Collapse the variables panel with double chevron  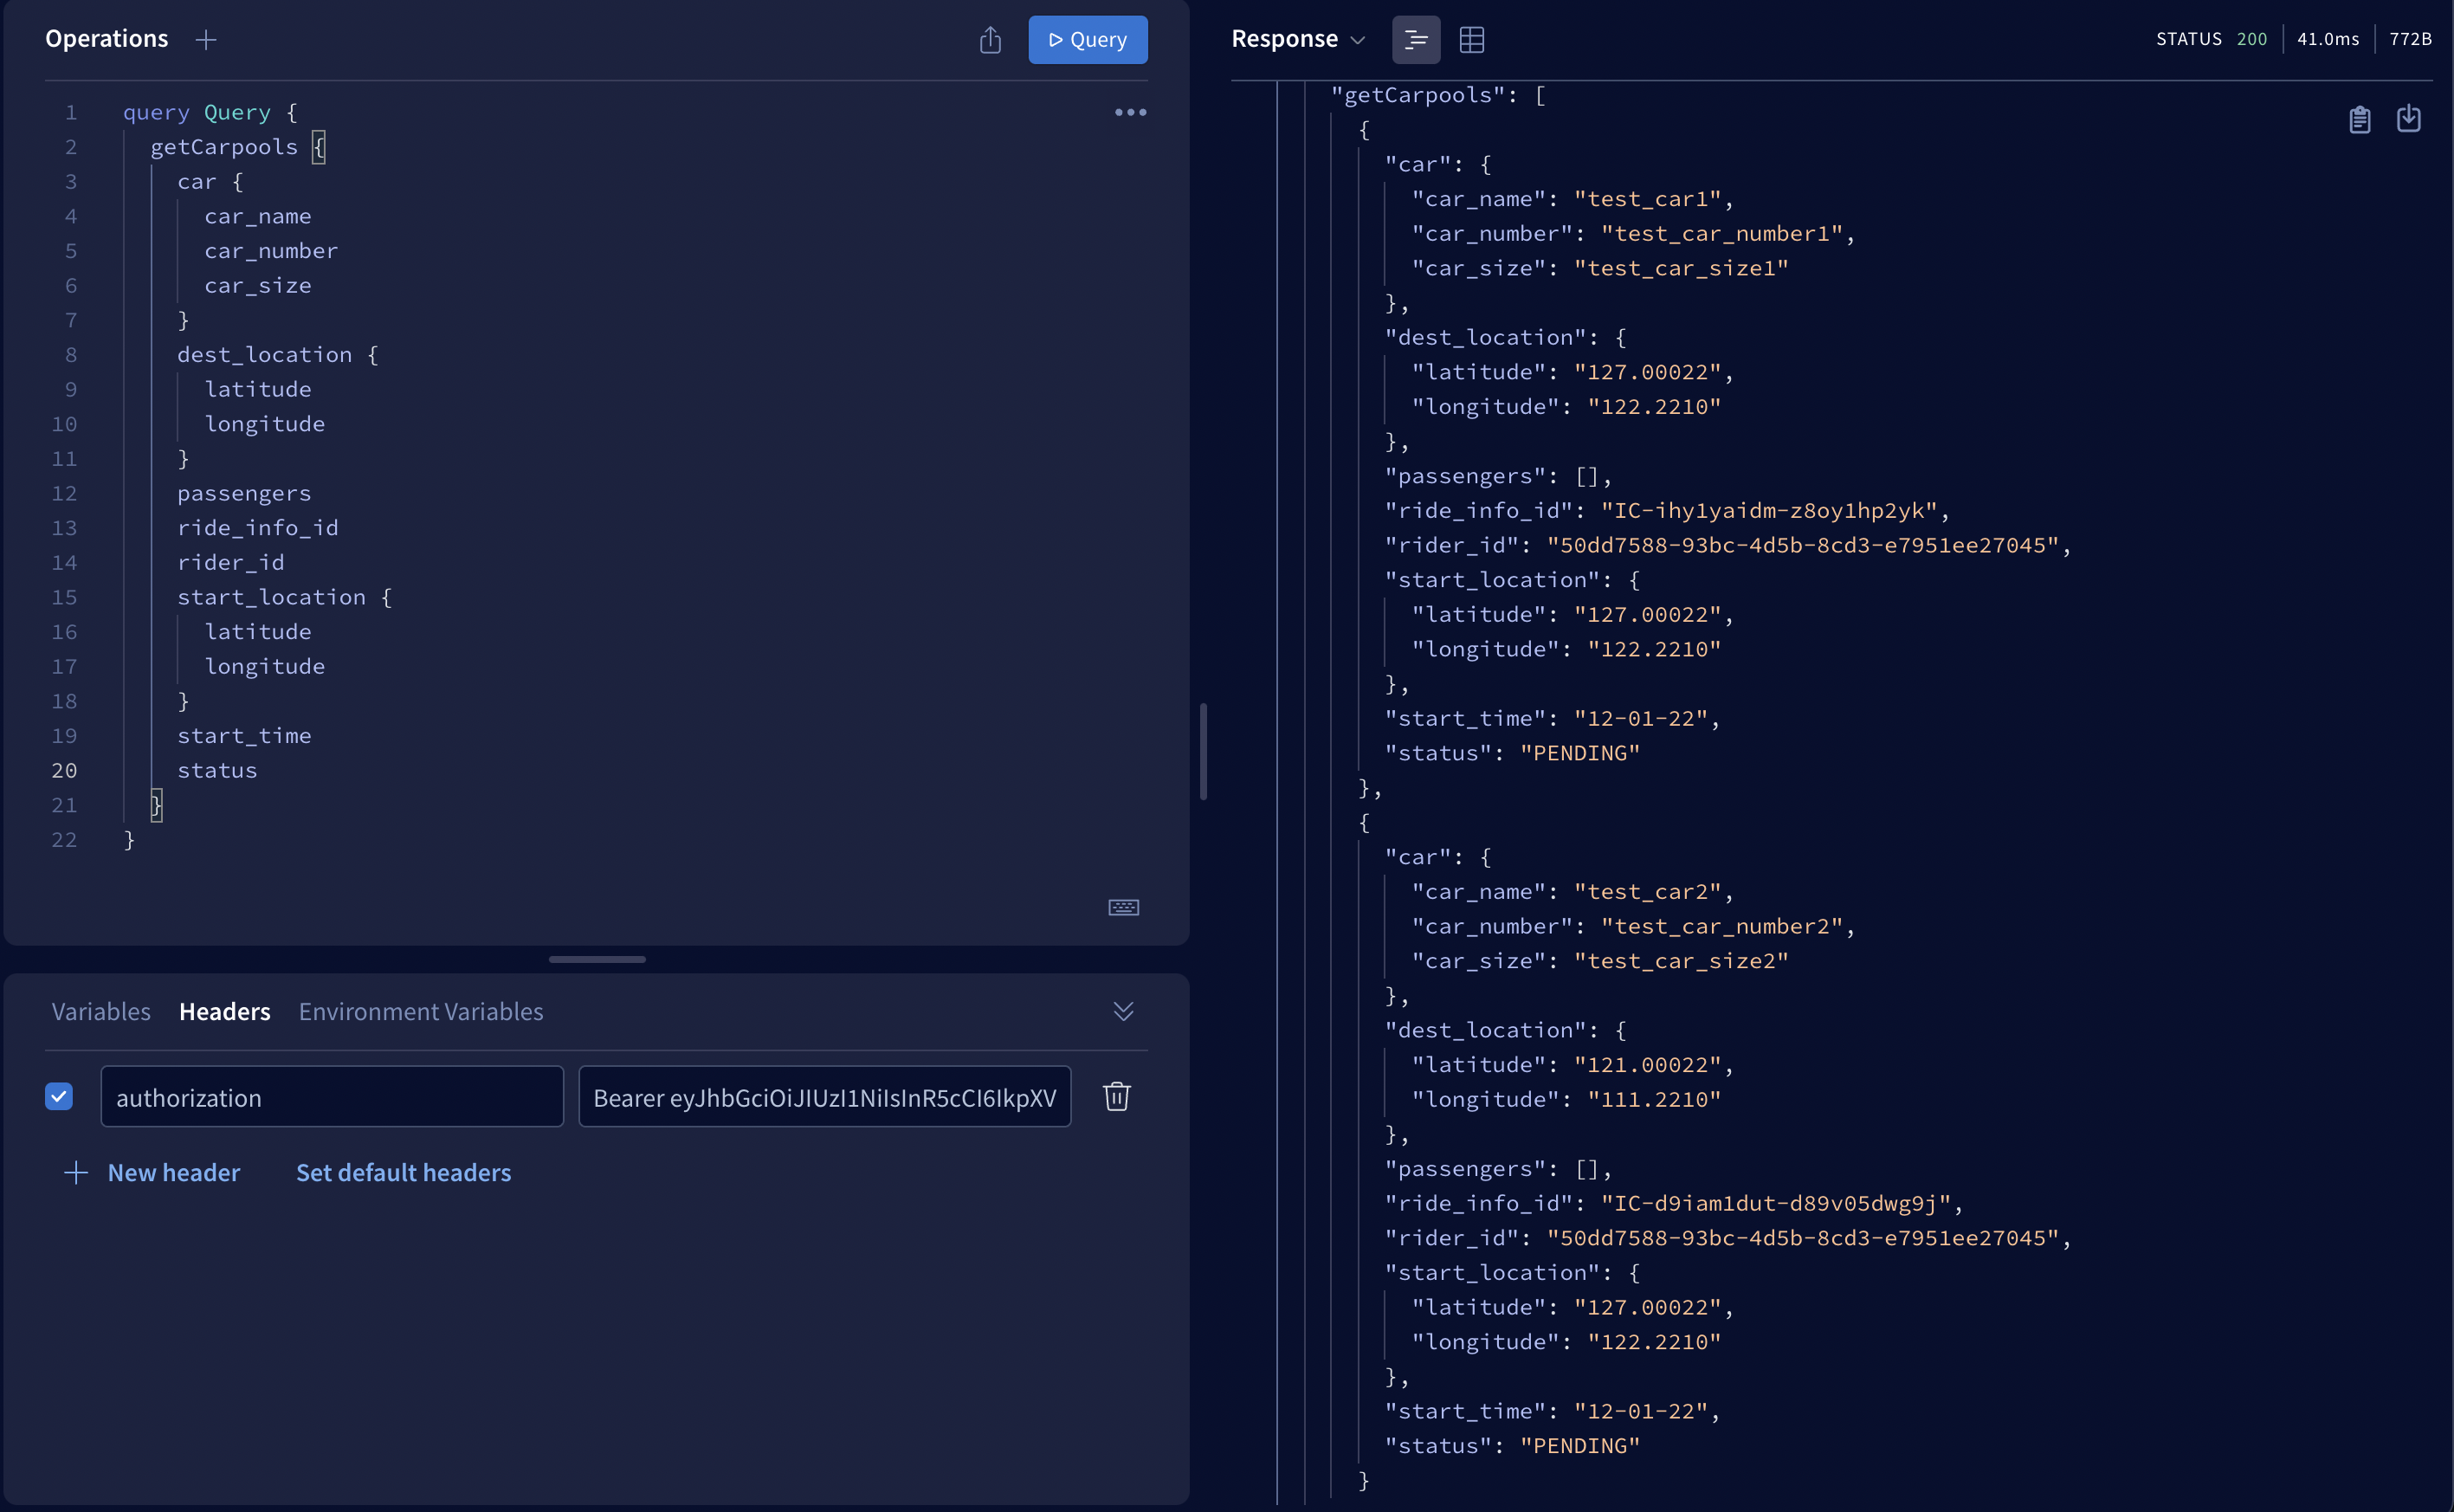(x=1123, y=1011)
